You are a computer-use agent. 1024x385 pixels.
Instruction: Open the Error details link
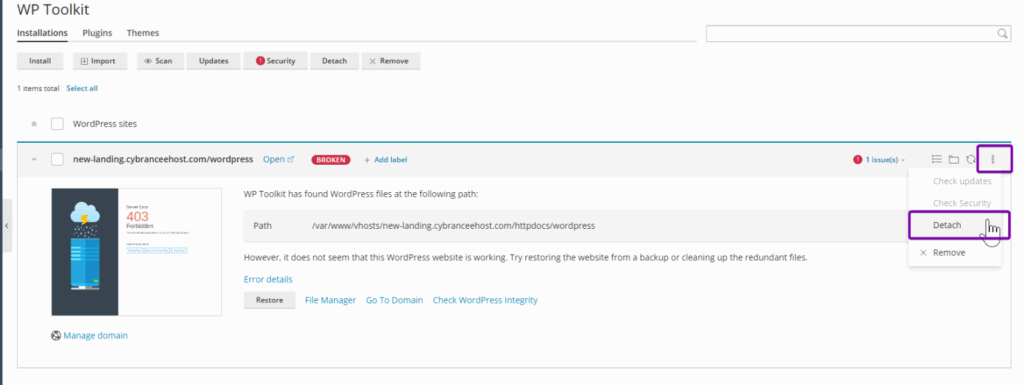pyautogui.click(x=268, y=279)
